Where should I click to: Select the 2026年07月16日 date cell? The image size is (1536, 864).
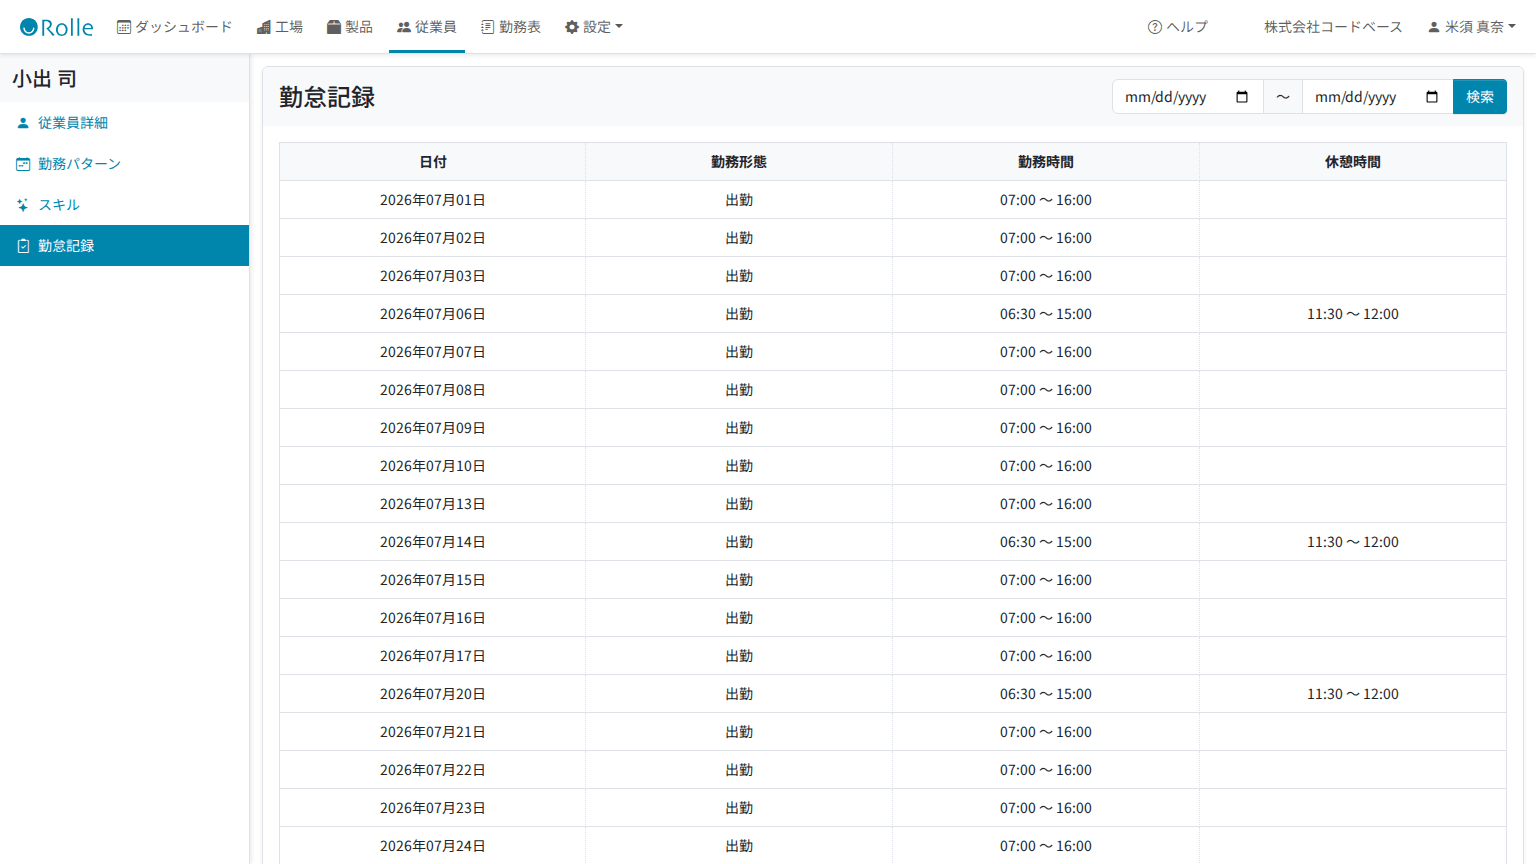(x=433, y=618)
